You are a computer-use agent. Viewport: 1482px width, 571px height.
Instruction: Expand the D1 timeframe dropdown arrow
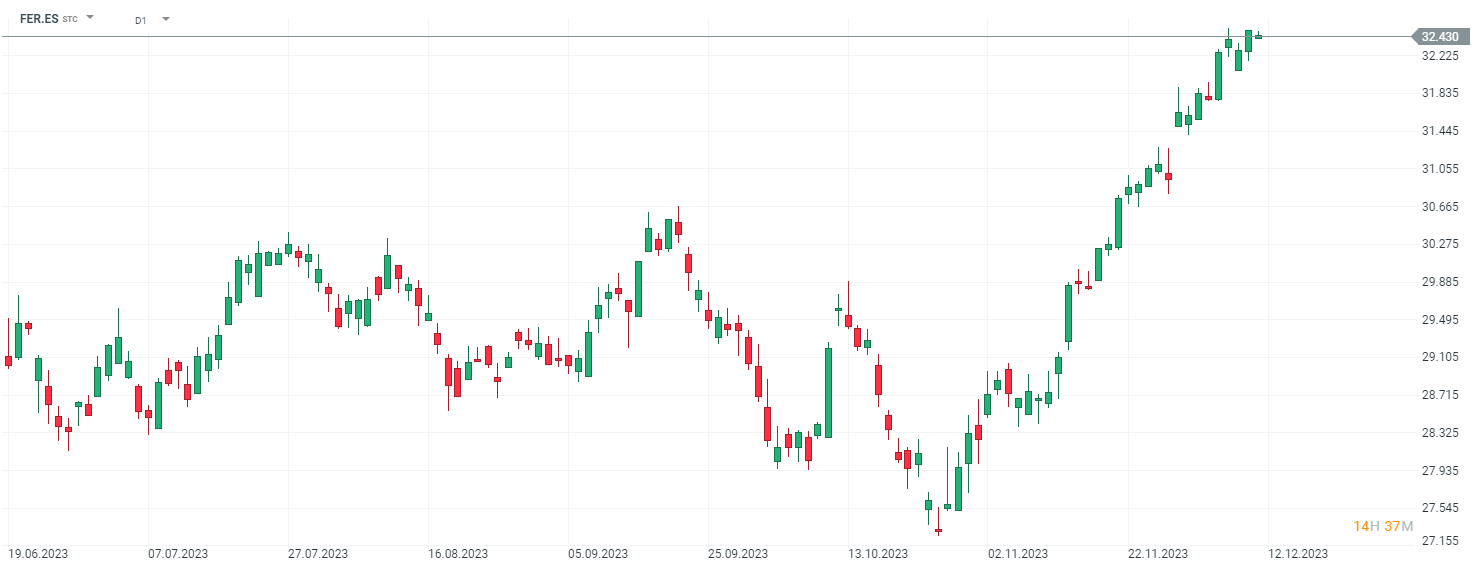[165, 19]
